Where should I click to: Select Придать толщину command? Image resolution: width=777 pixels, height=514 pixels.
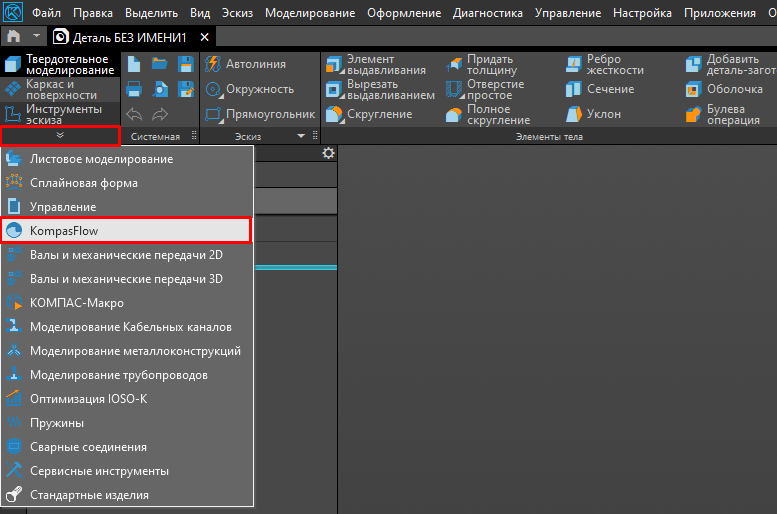[x=482, y=64]
